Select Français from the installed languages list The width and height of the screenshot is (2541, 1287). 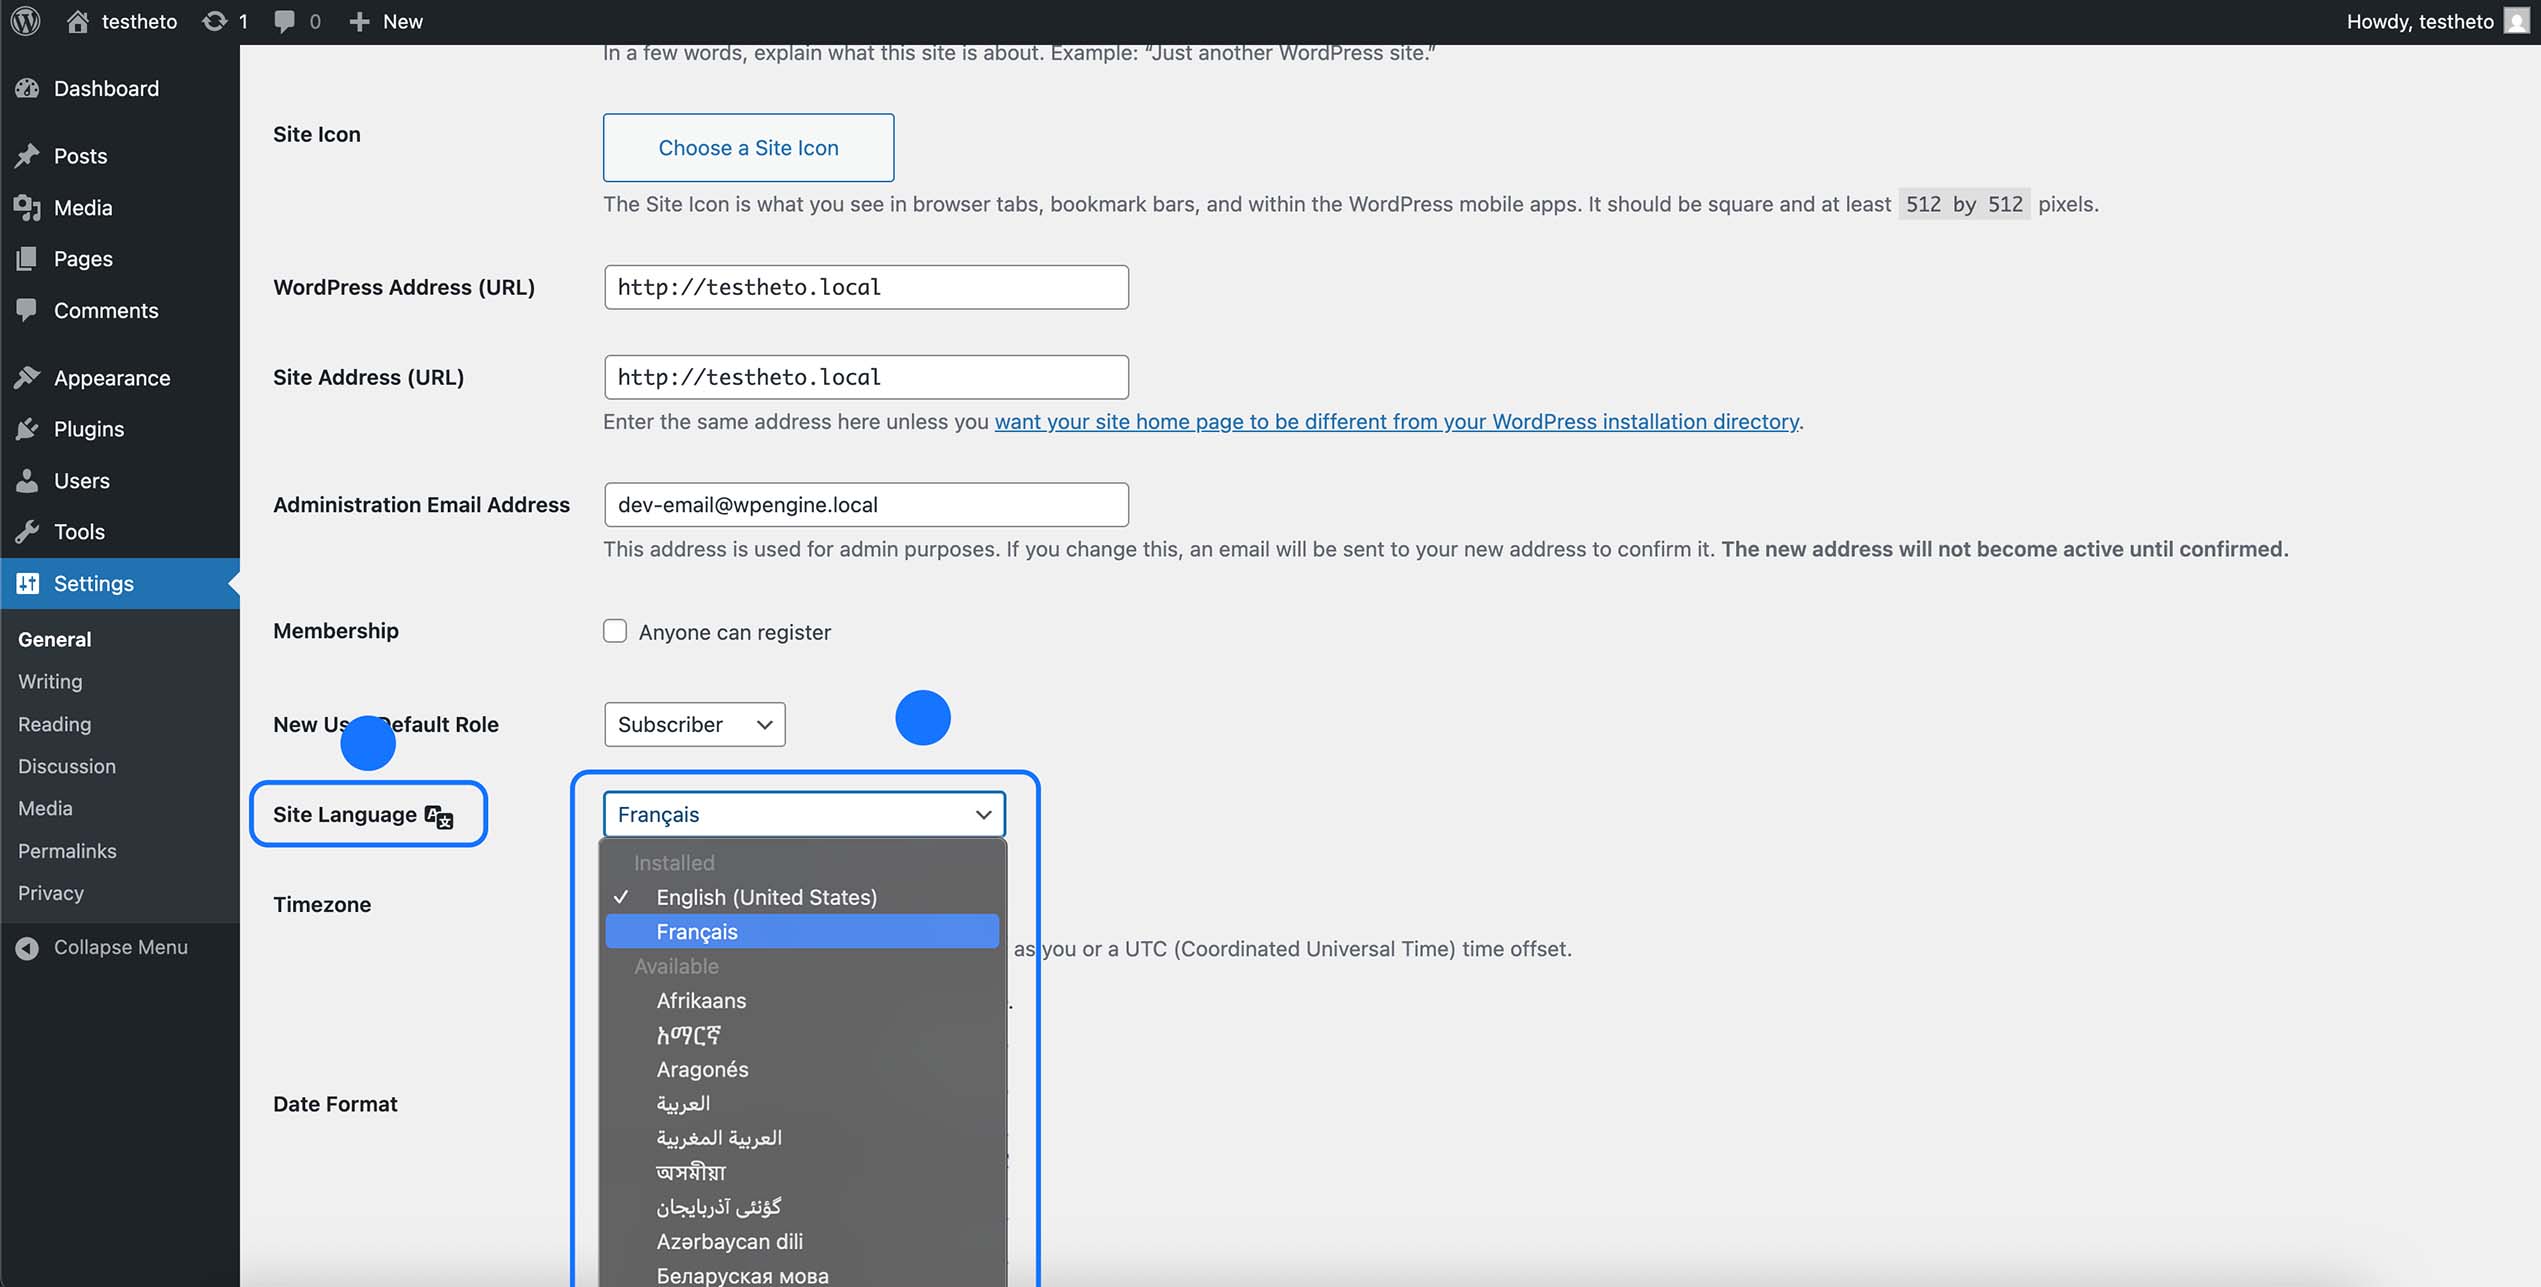[698, 931]
